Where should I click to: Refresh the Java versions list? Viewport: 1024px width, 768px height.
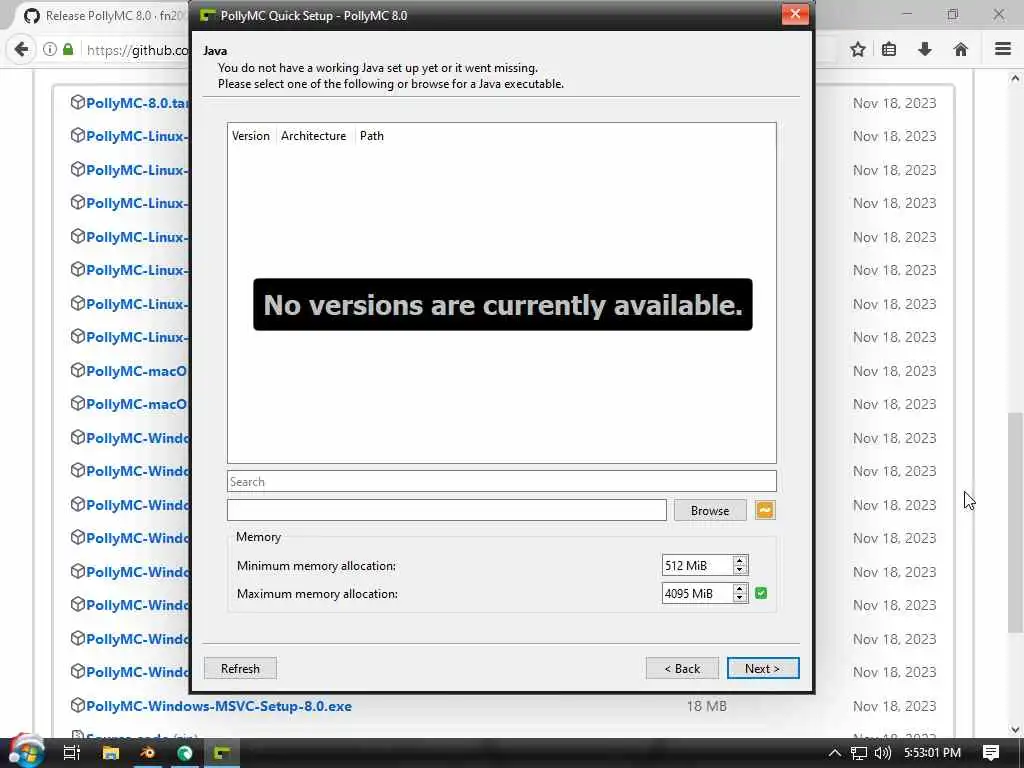tap(240, 668)
